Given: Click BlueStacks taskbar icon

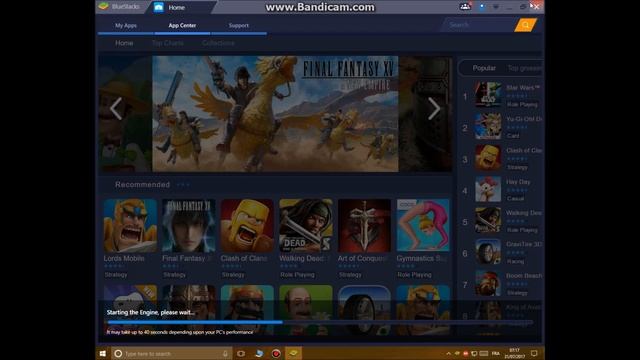Looking at the screenshot, I should coord(293,353).
